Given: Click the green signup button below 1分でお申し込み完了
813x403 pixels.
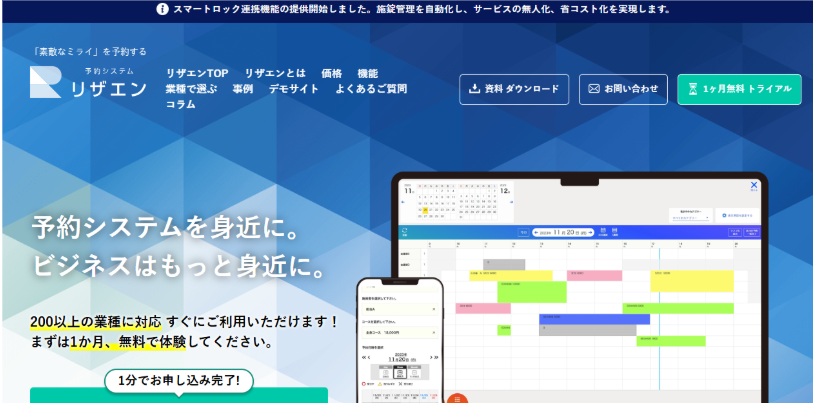Looking at the screenshot, I should [x=178, y=395].
